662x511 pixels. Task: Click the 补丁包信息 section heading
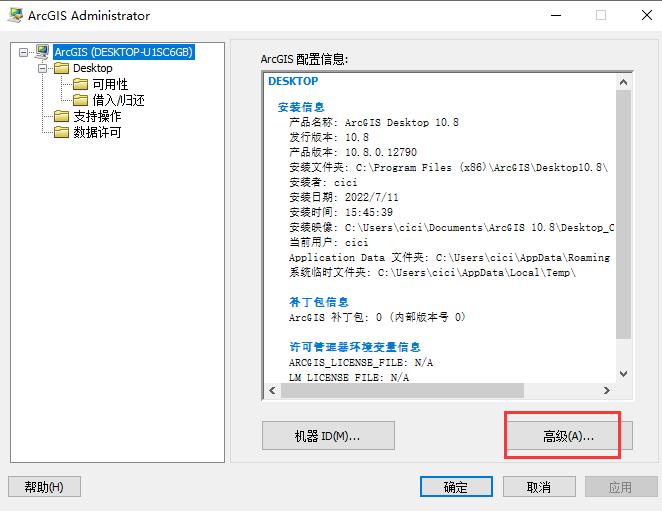click(319, 302)
